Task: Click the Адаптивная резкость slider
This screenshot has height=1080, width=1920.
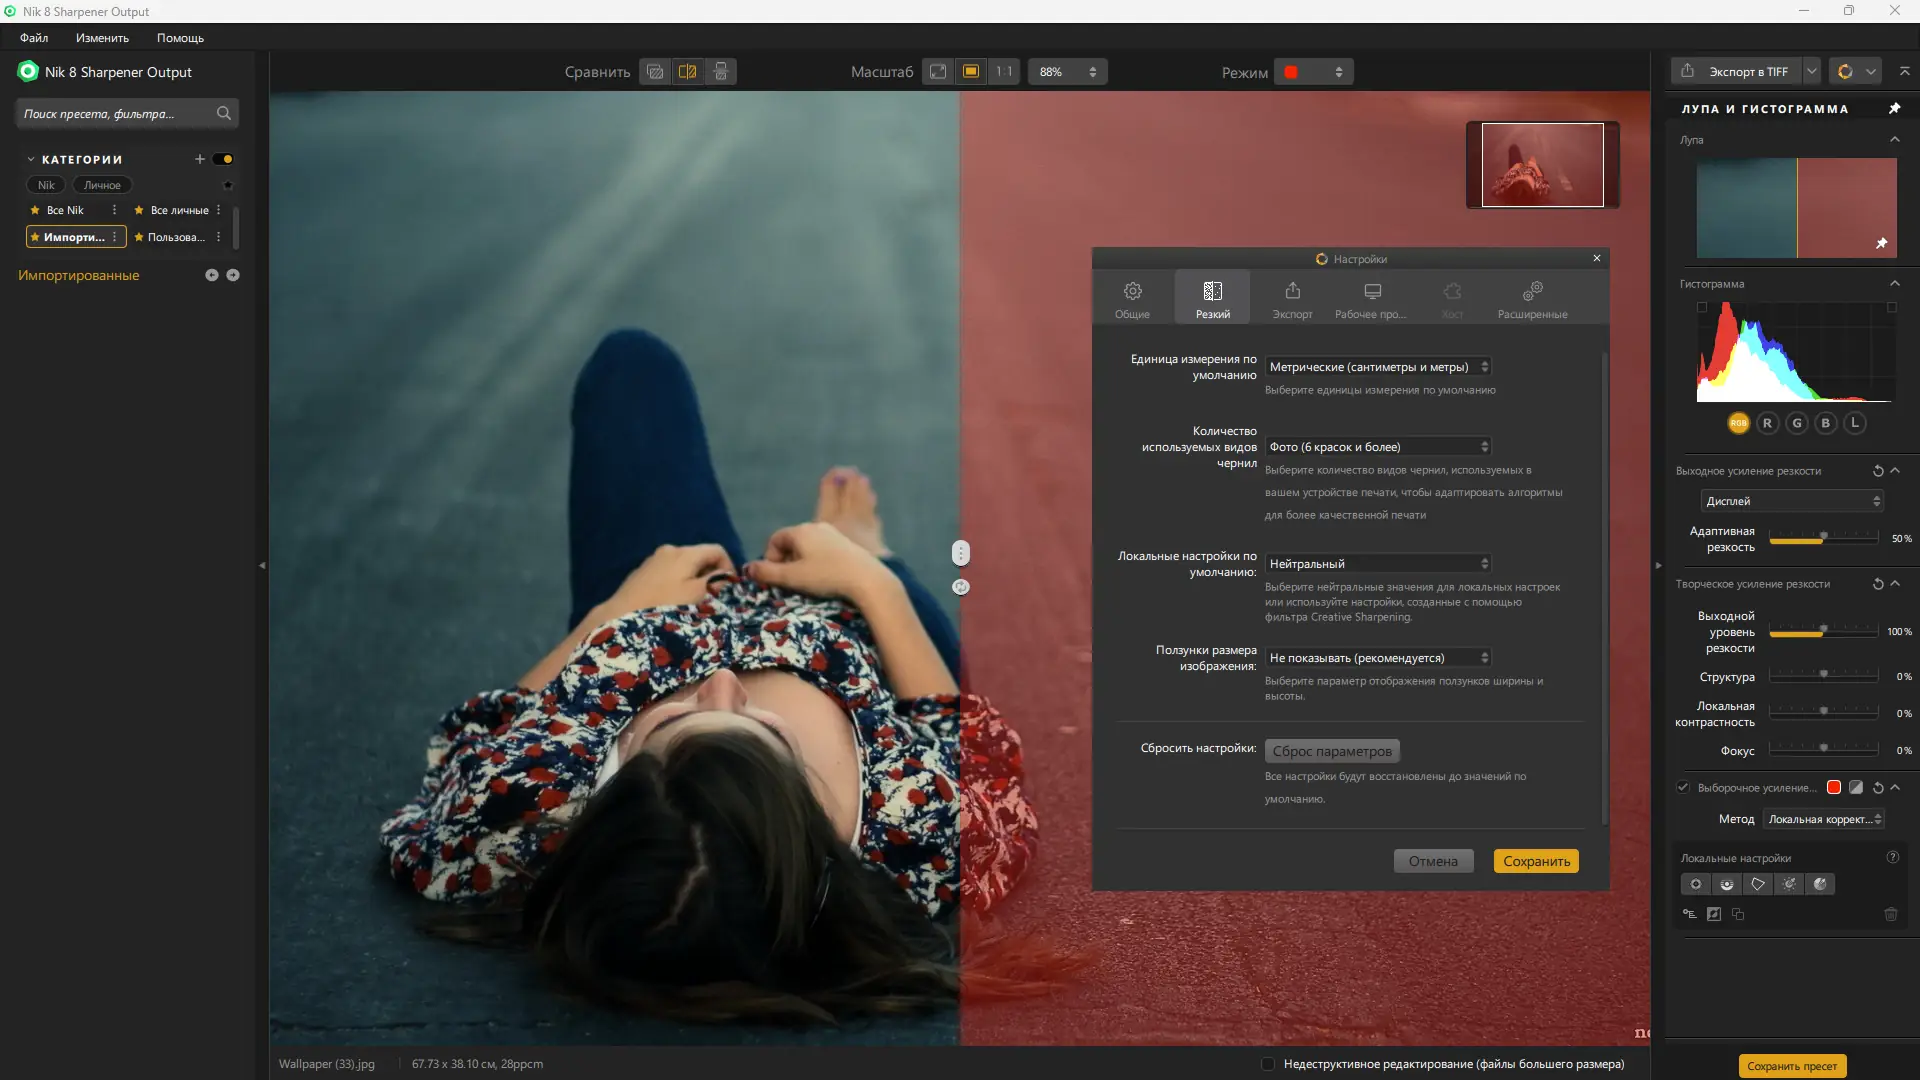Action: point(1823,539)
